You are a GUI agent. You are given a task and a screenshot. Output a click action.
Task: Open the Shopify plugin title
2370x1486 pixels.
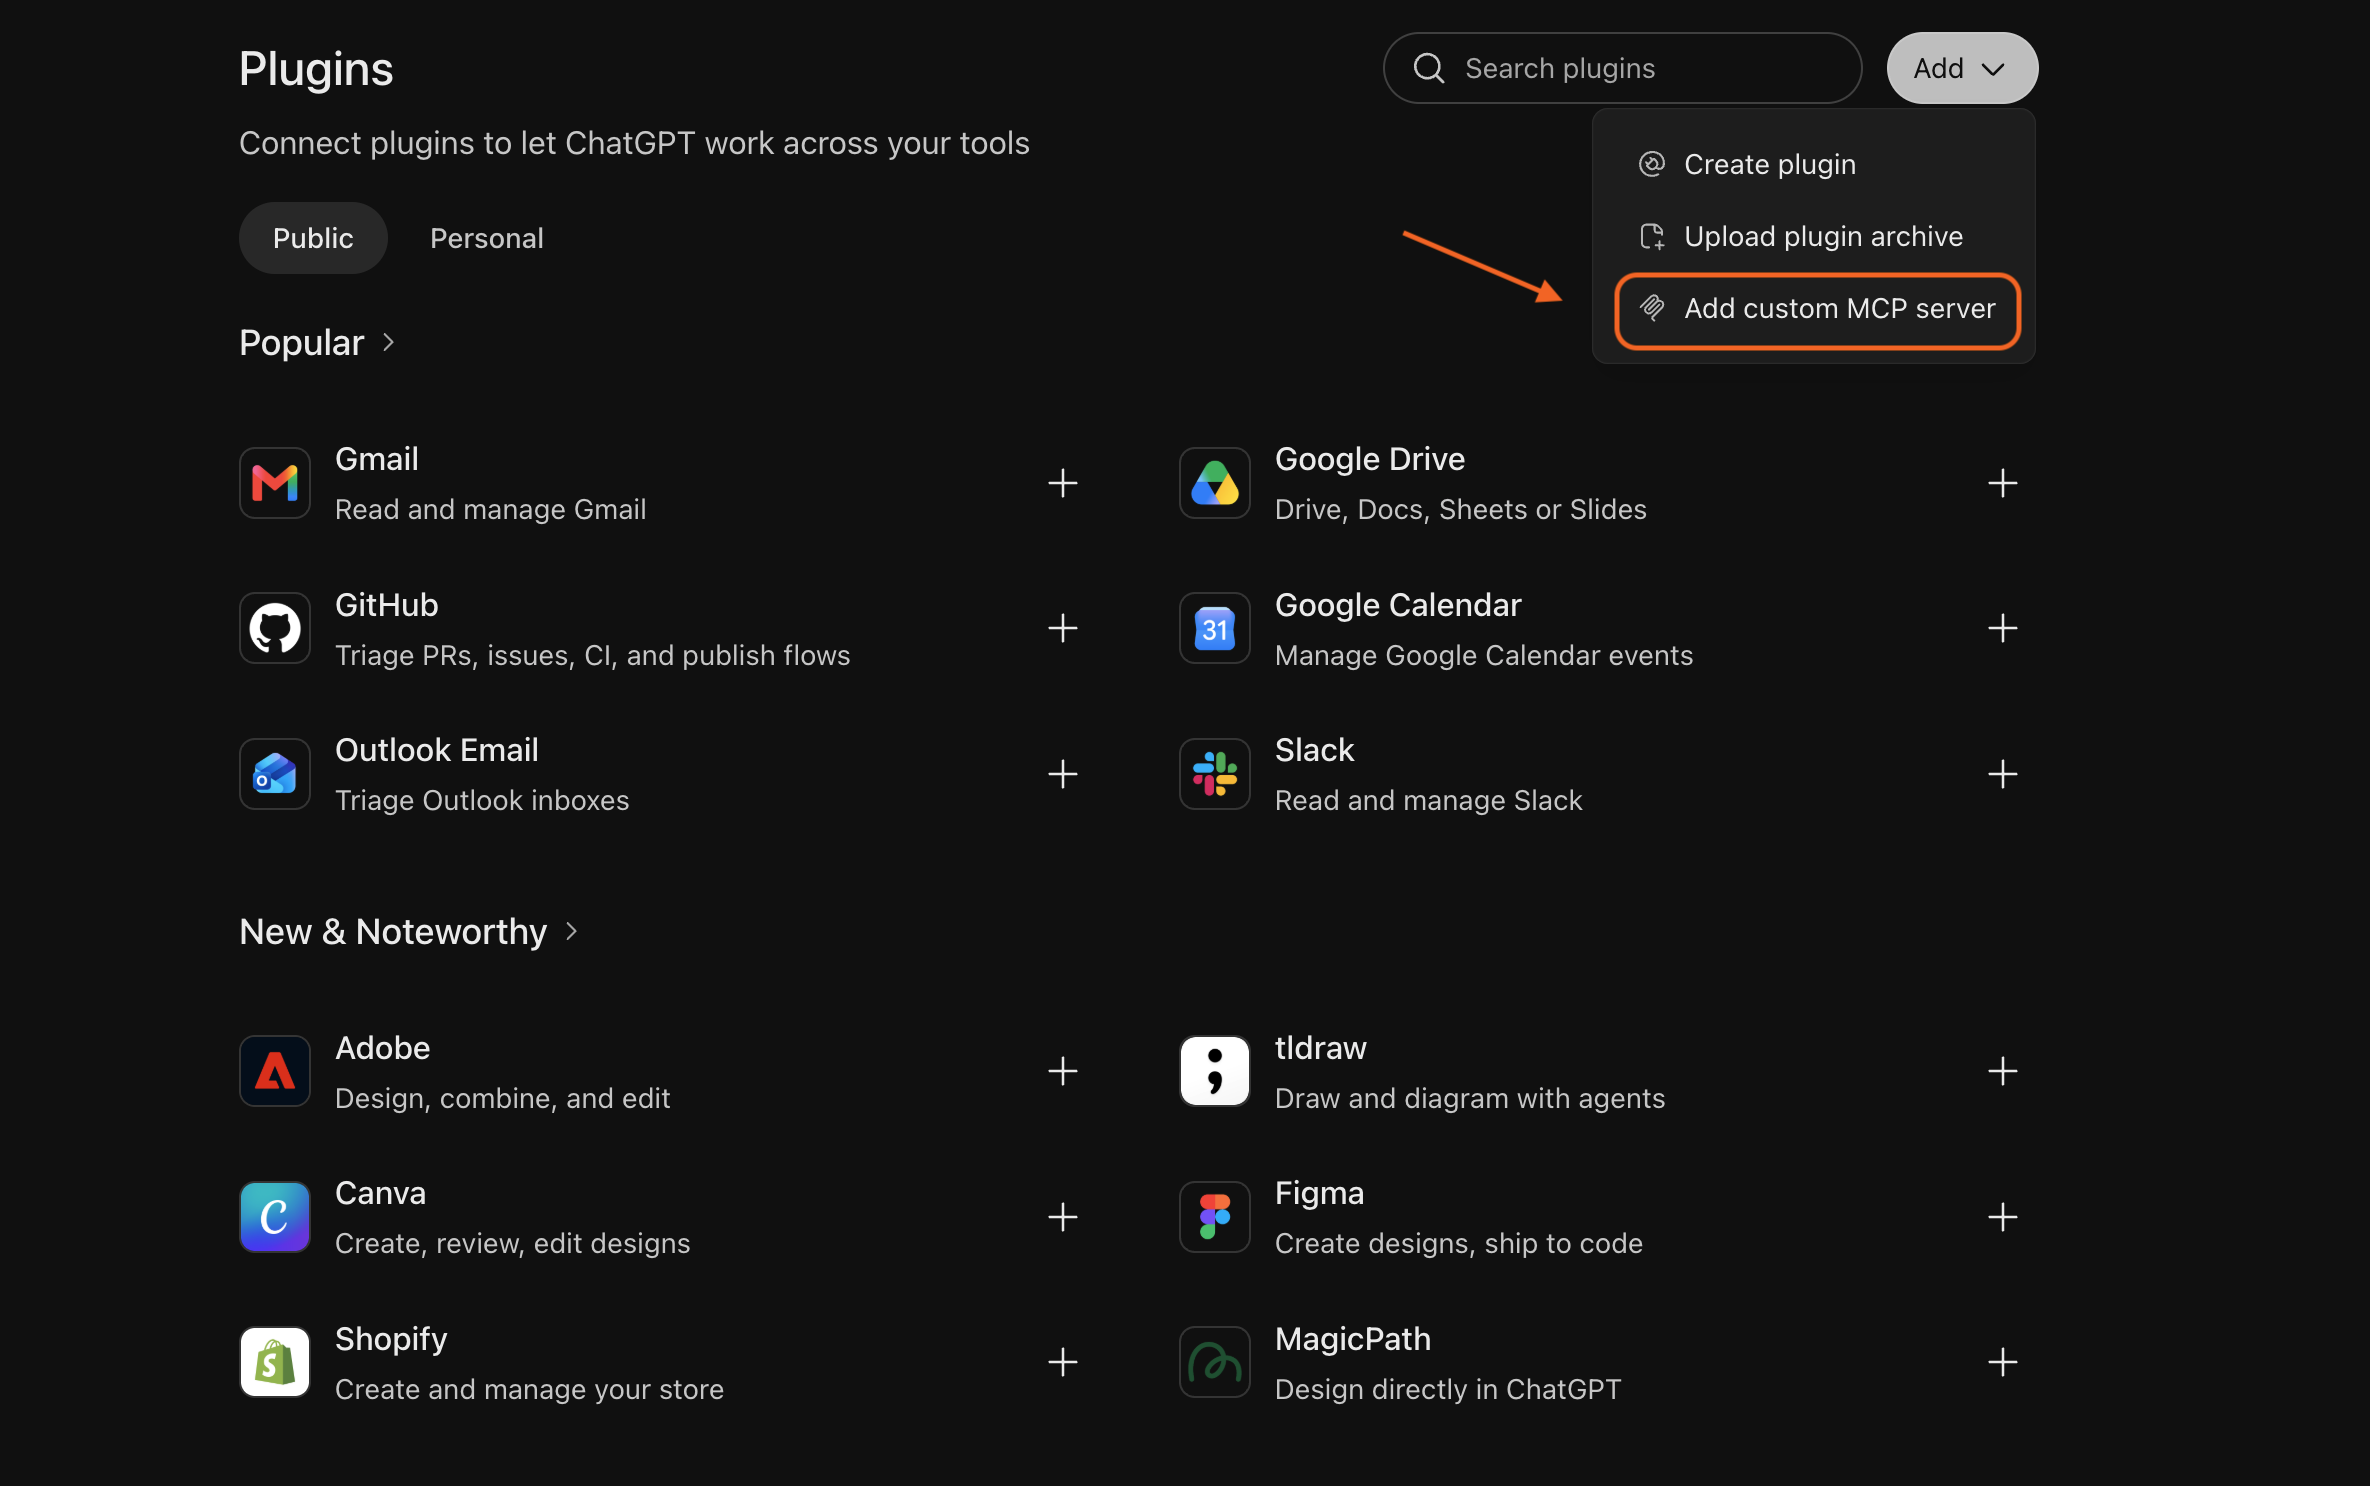(x=391, y=1339)
